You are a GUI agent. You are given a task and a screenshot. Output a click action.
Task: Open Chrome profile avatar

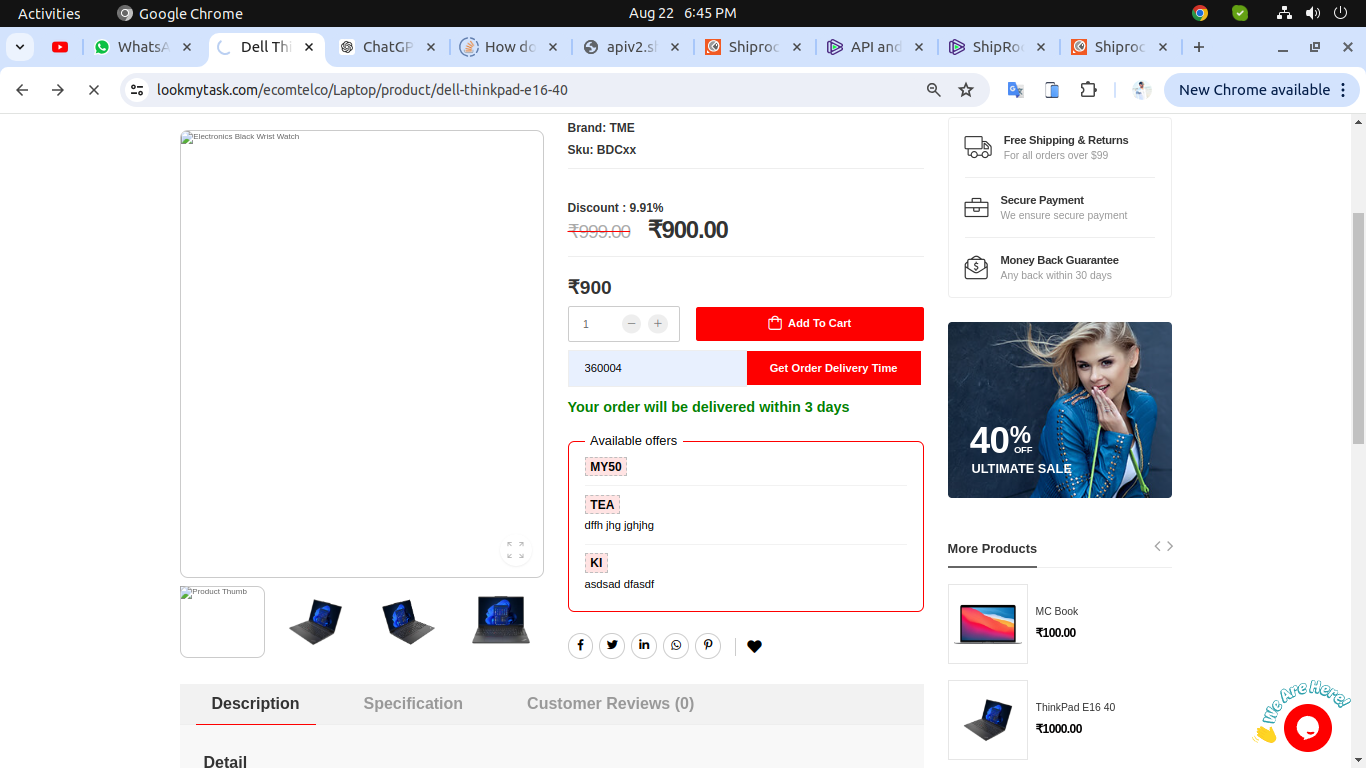[1141, 90]
